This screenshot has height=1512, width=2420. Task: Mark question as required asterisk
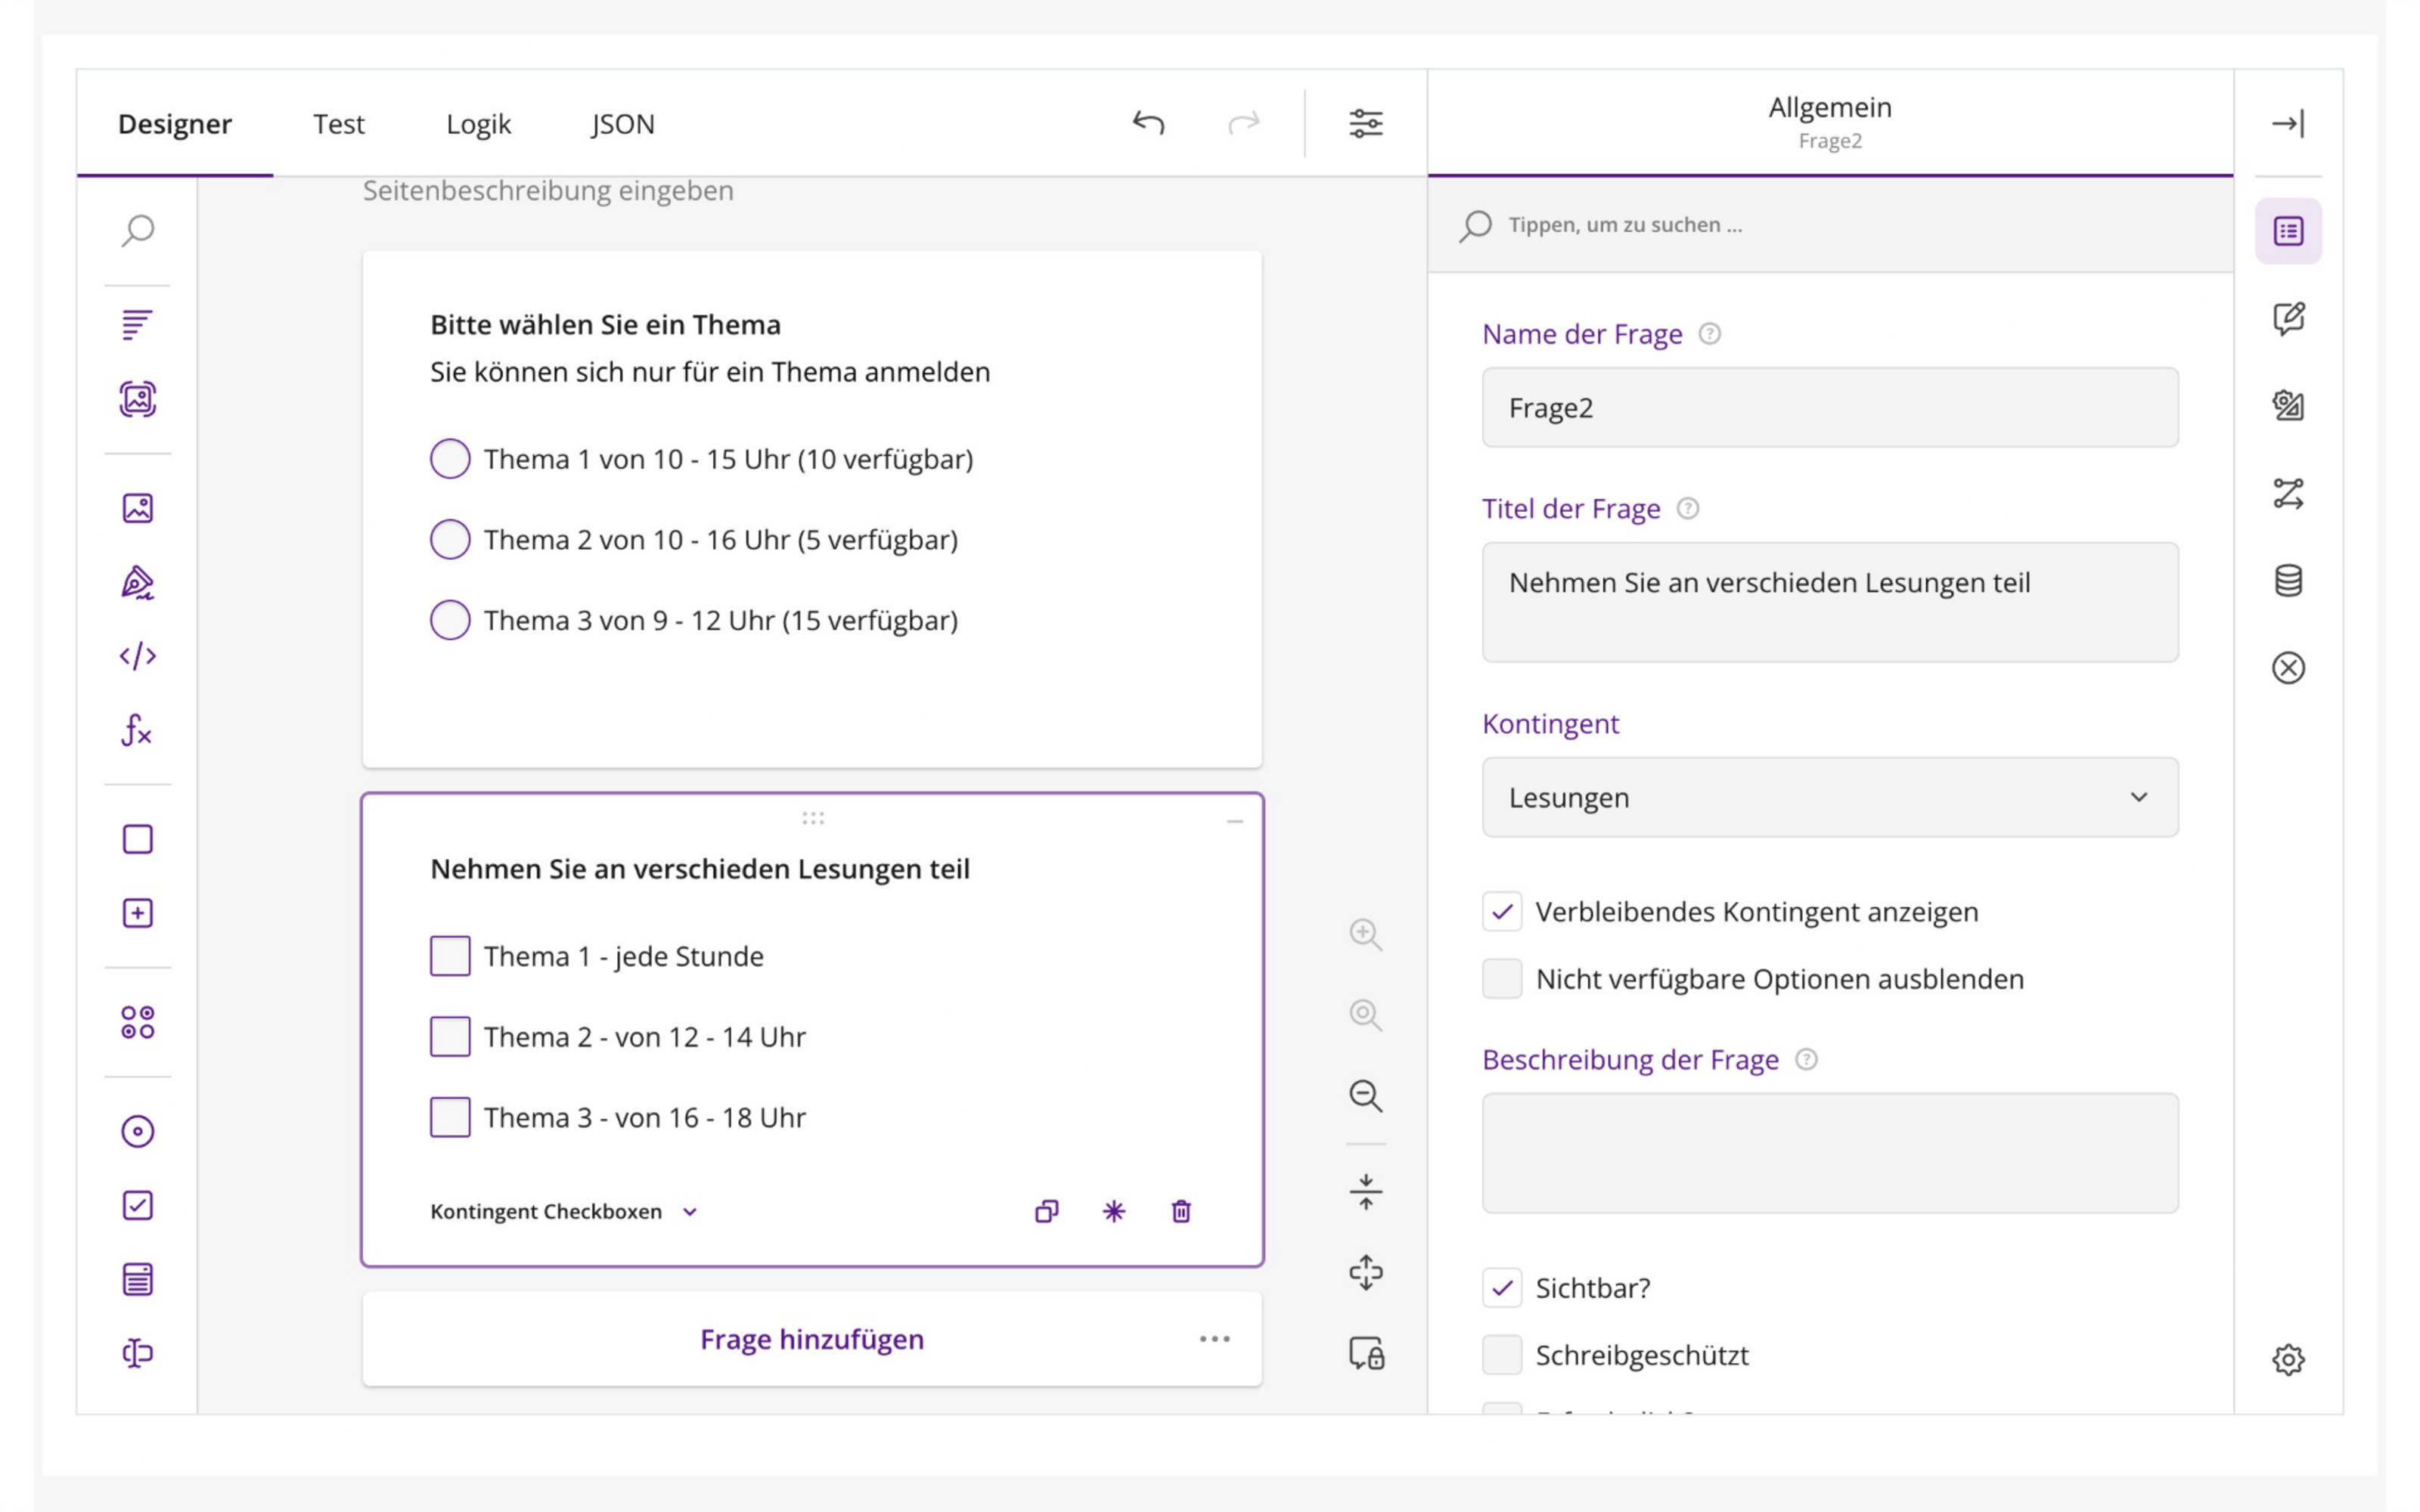coord(1114,1211)
